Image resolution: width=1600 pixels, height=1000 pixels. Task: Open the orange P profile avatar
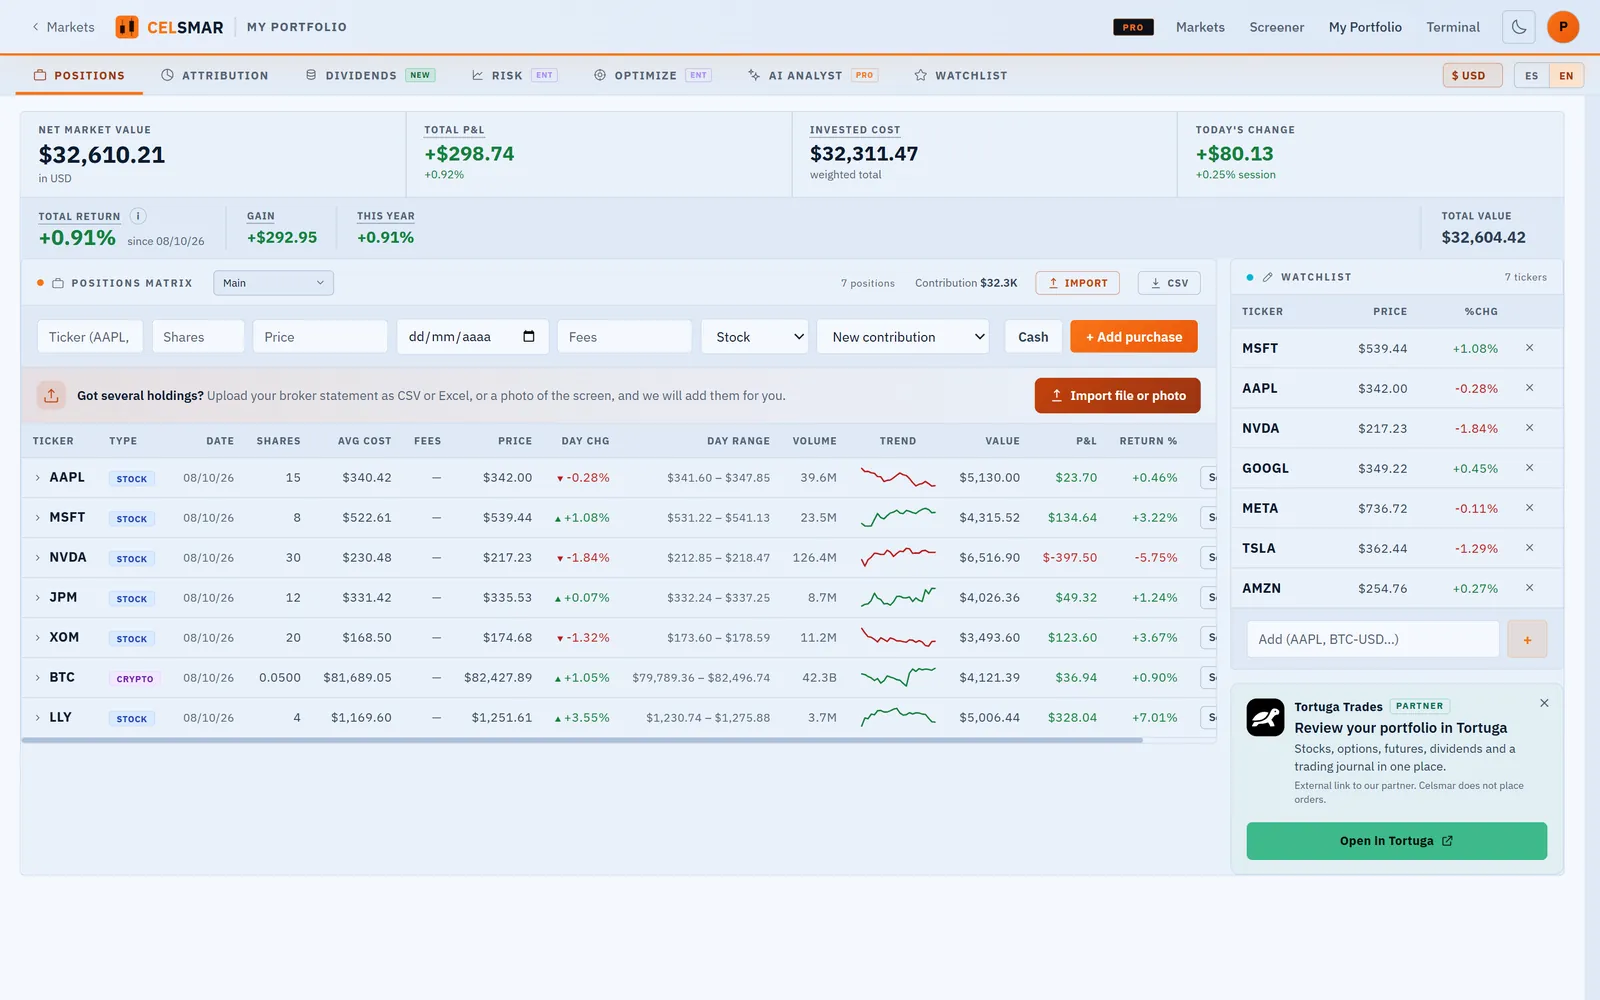(x=1563, y=27)
